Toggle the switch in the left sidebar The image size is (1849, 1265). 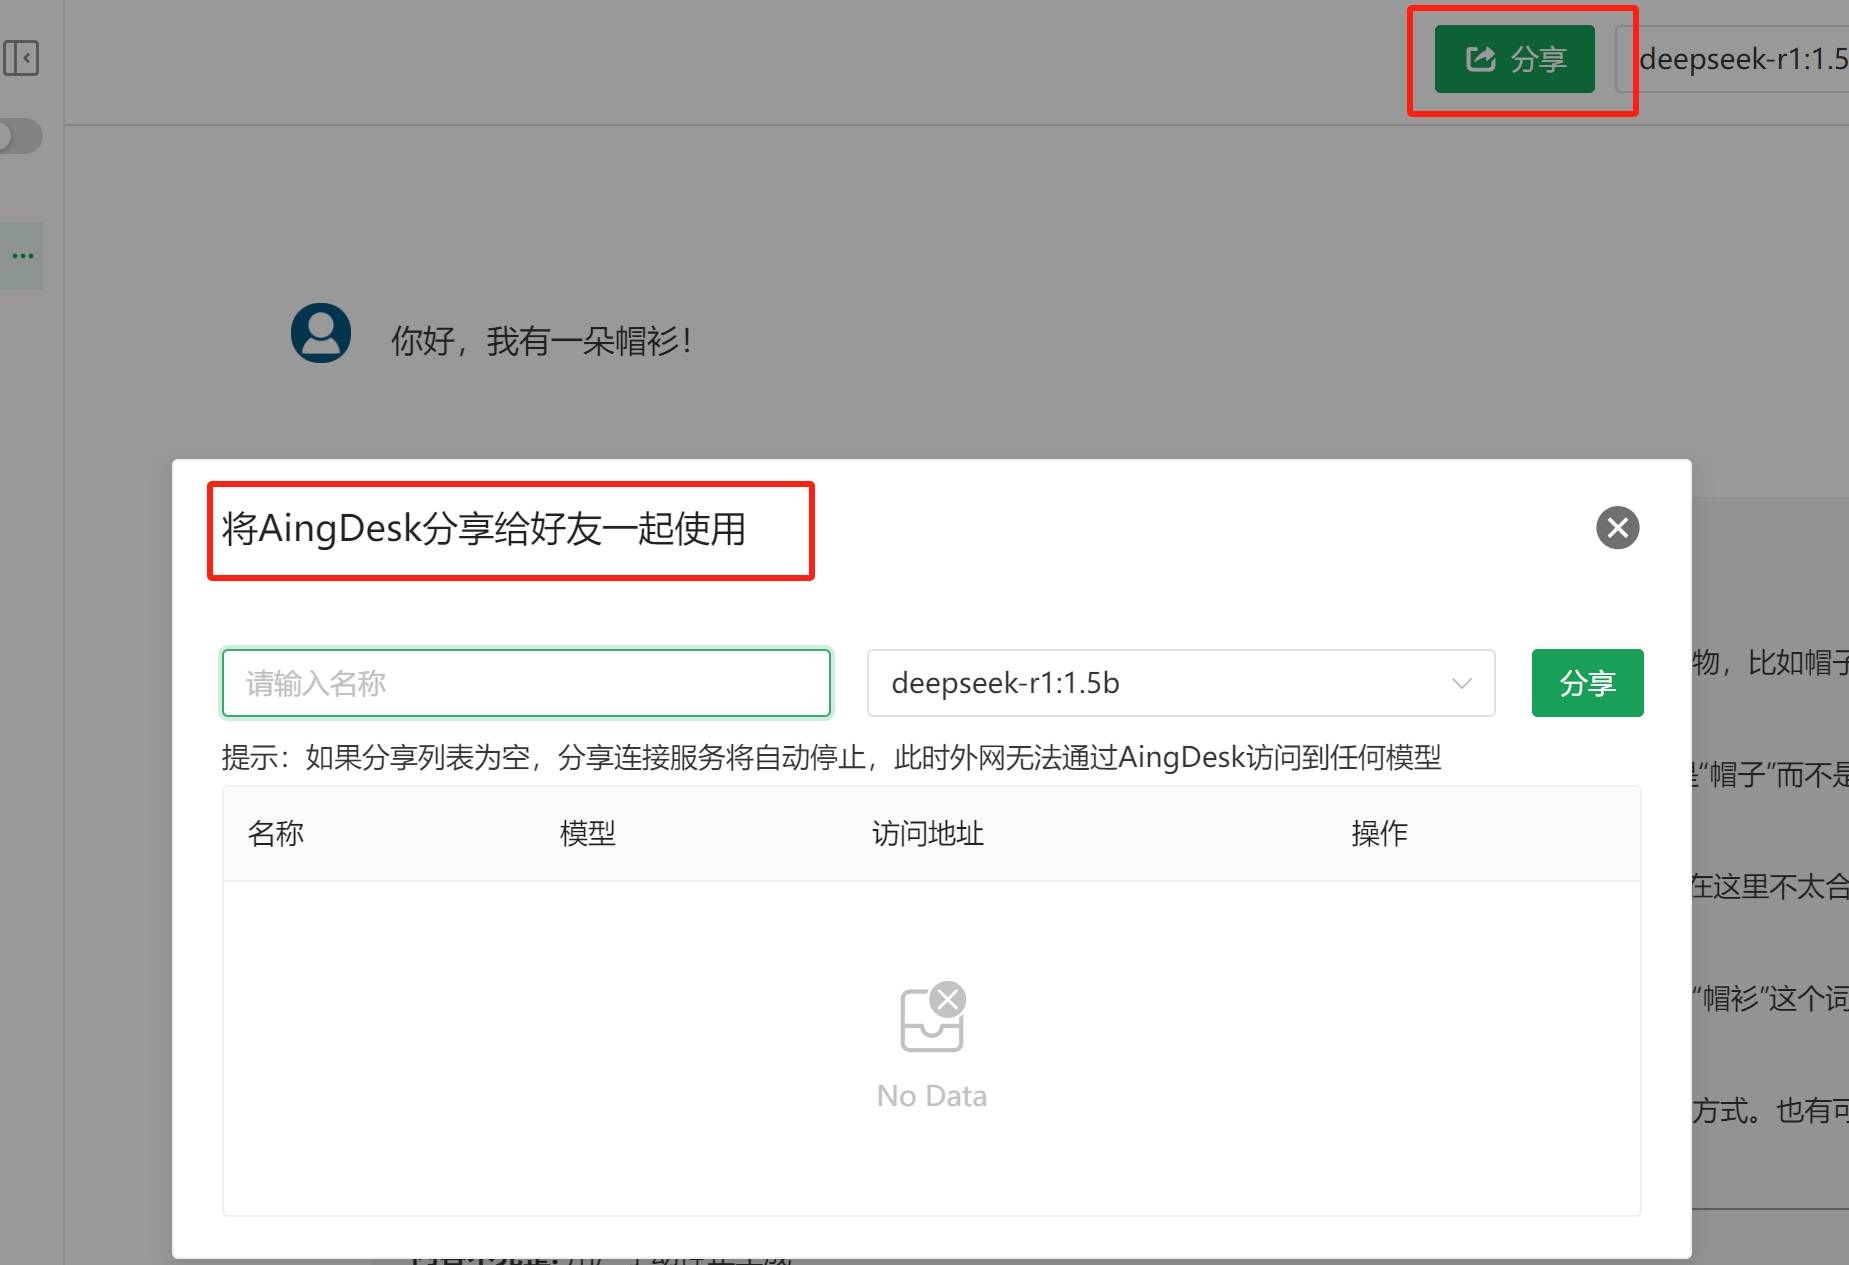pyautogui.click(x=20, y=136)
